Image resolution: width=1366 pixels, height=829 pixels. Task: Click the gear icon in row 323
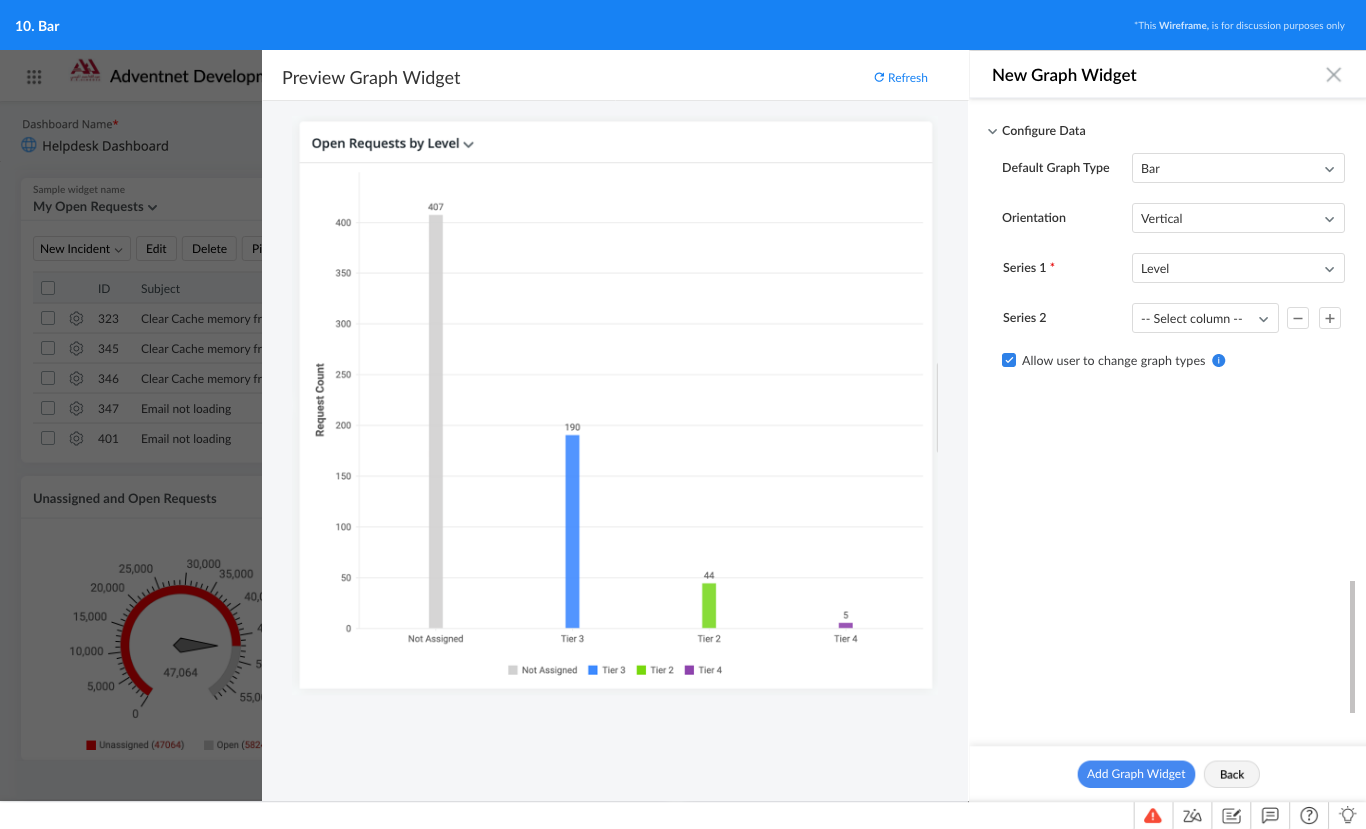pos(76,318)
